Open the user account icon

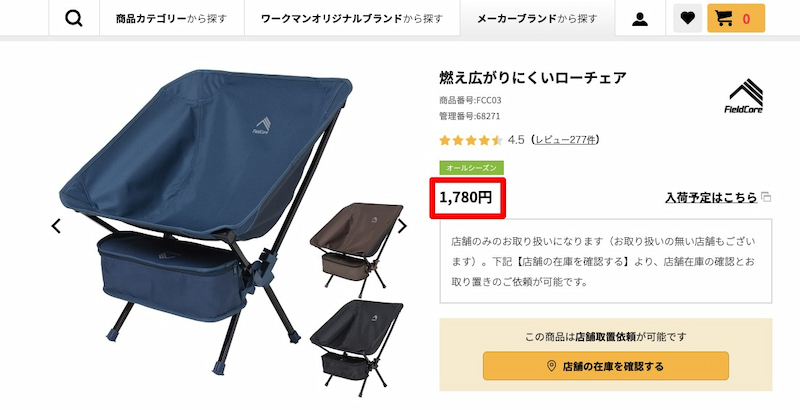[x=640, y=19]
